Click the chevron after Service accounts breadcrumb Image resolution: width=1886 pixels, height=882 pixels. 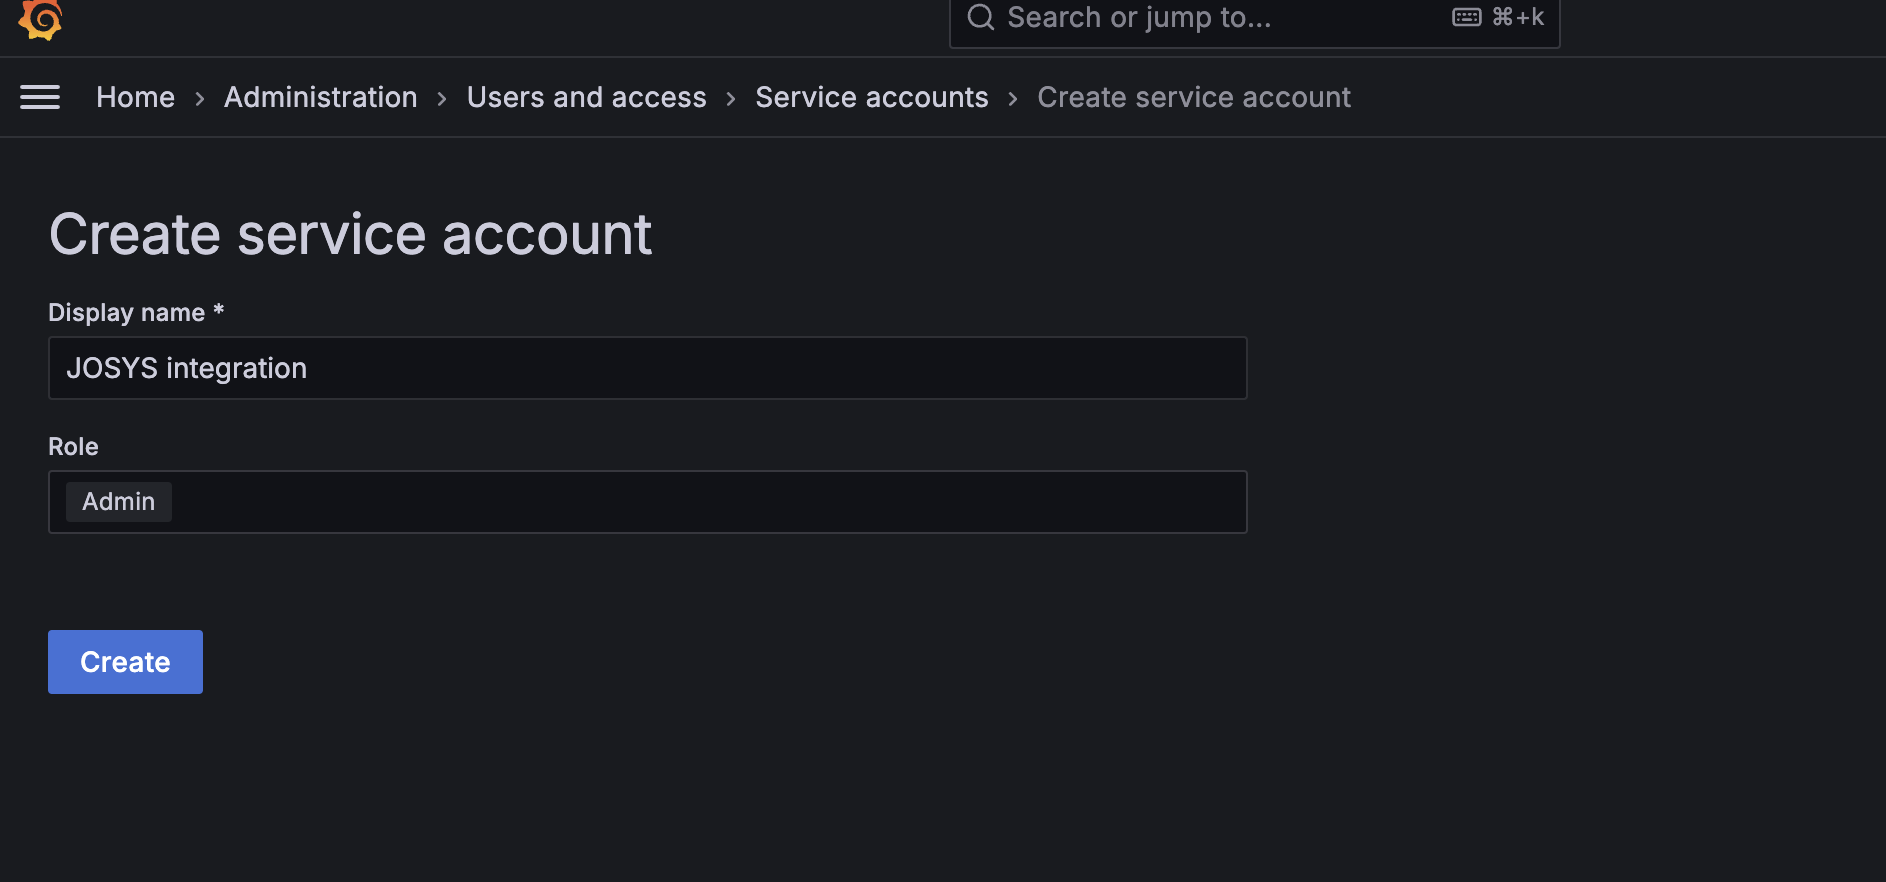1013,98
